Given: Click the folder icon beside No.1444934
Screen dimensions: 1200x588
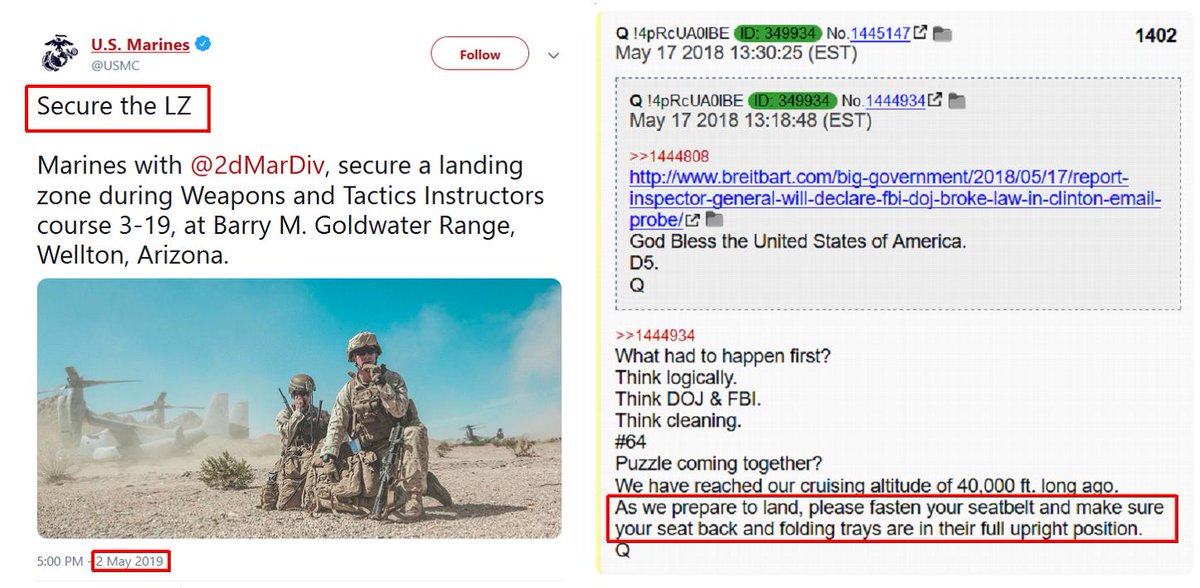Looking at the screenshot, I should [x=957, y=100].
